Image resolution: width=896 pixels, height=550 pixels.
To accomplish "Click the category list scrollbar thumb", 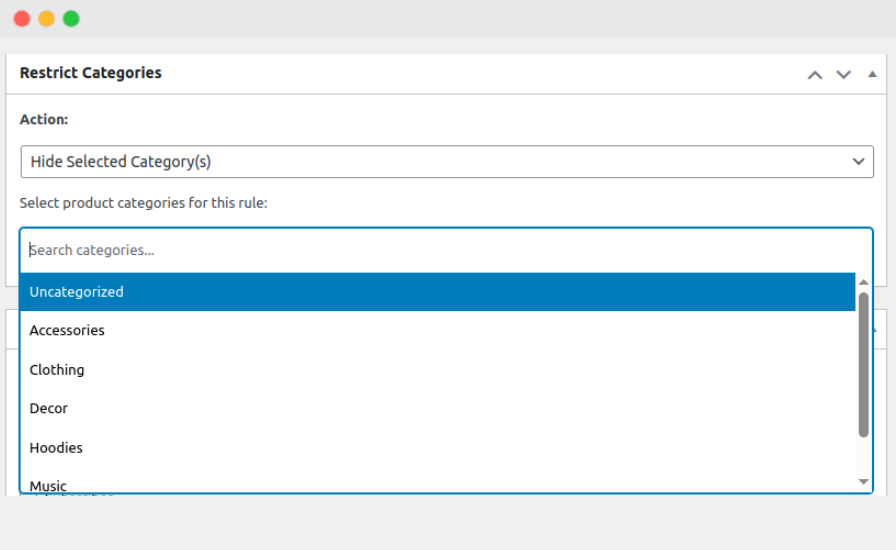I will click(864, 365).
